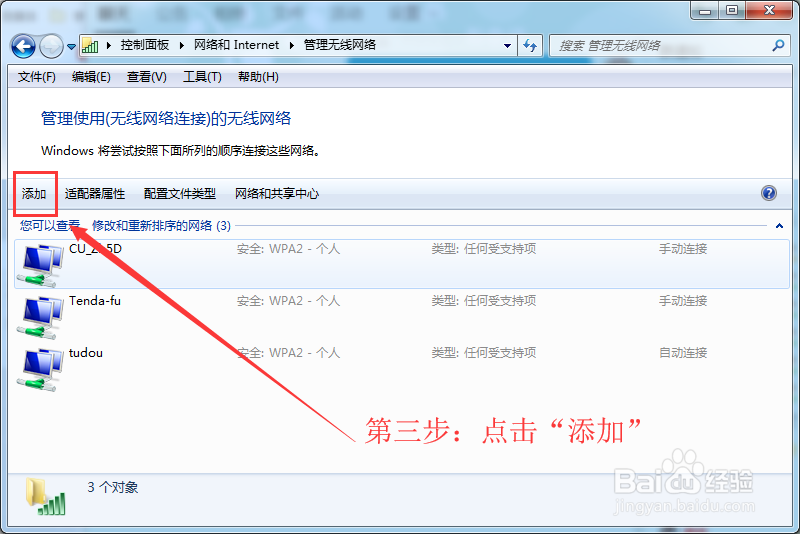This screenshot has height=534, width=800.
Task: Select the Tenda-fu network icon
Action: click(x=40, y=318)
